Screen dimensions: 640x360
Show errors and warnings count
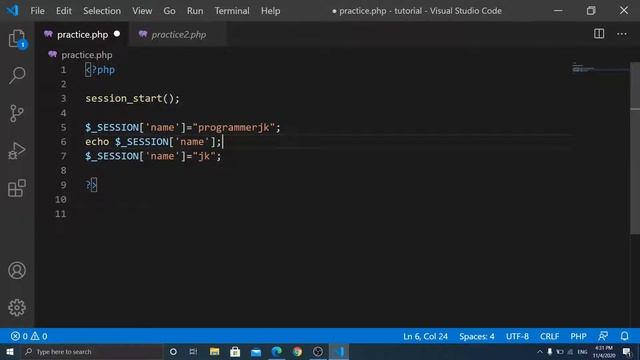(x=29, y=336)
